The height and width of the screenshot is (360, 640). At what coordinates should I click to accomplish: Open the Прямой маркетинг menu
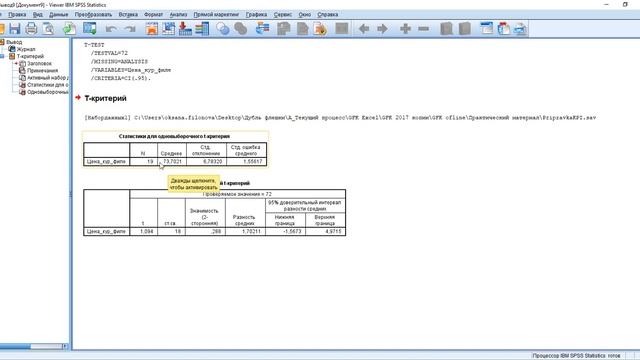click(x=216, y=14)
